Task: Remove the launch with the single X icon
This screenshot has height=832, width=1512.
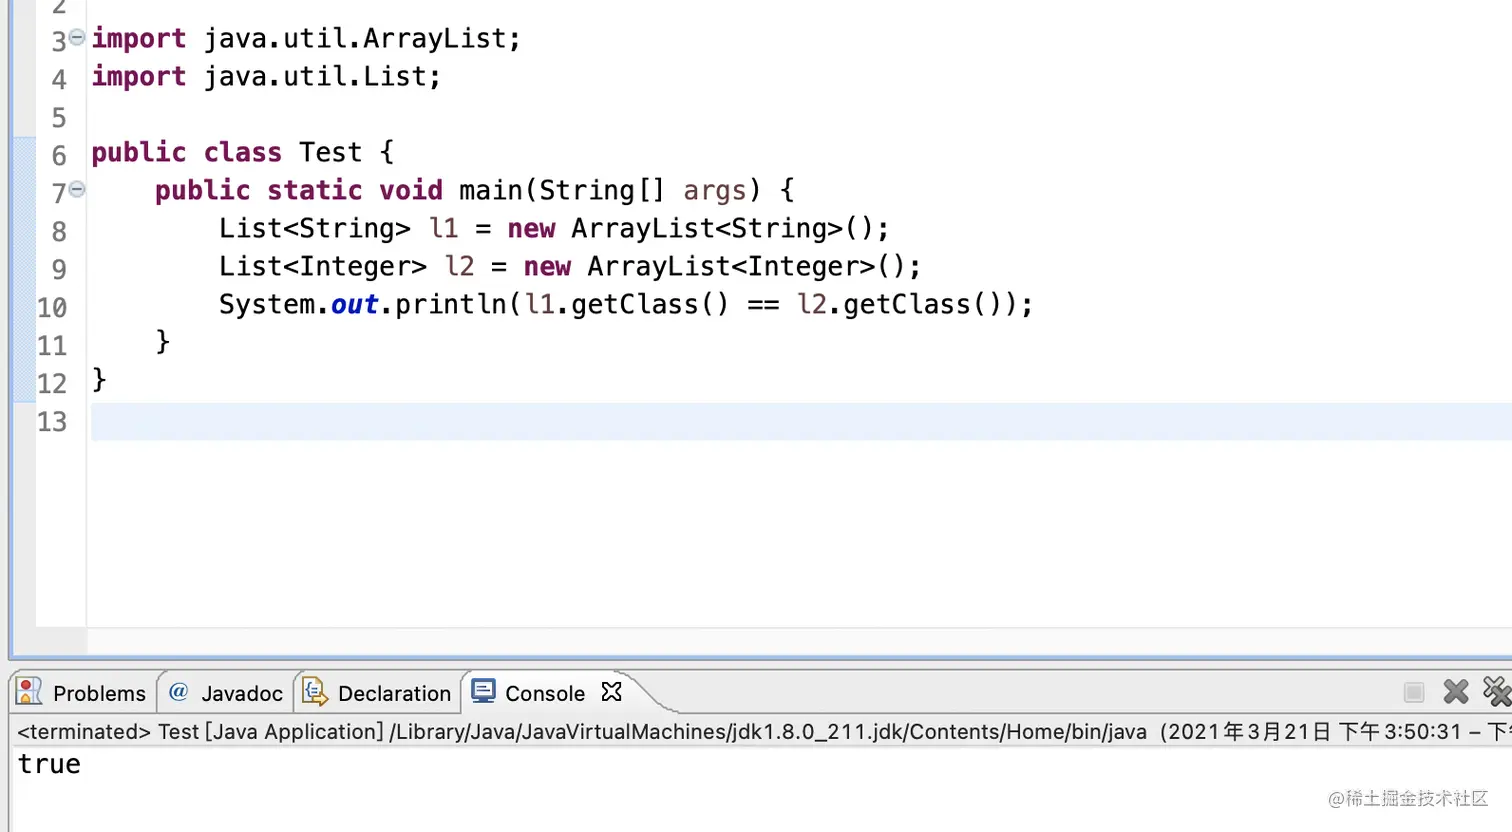Action: [x=1456, y=691]
